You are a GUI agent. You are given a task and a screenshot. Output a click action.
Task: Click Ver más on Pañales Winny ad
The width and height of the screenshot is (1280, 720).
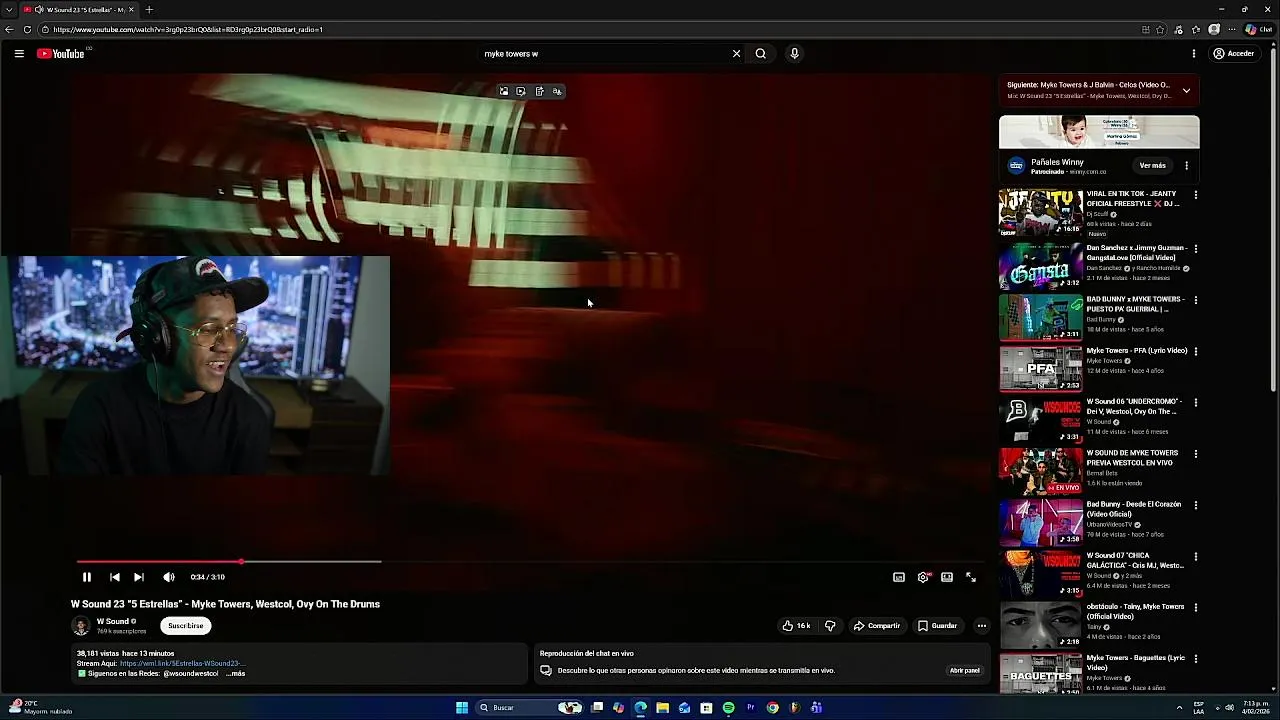coord(1152,166)
